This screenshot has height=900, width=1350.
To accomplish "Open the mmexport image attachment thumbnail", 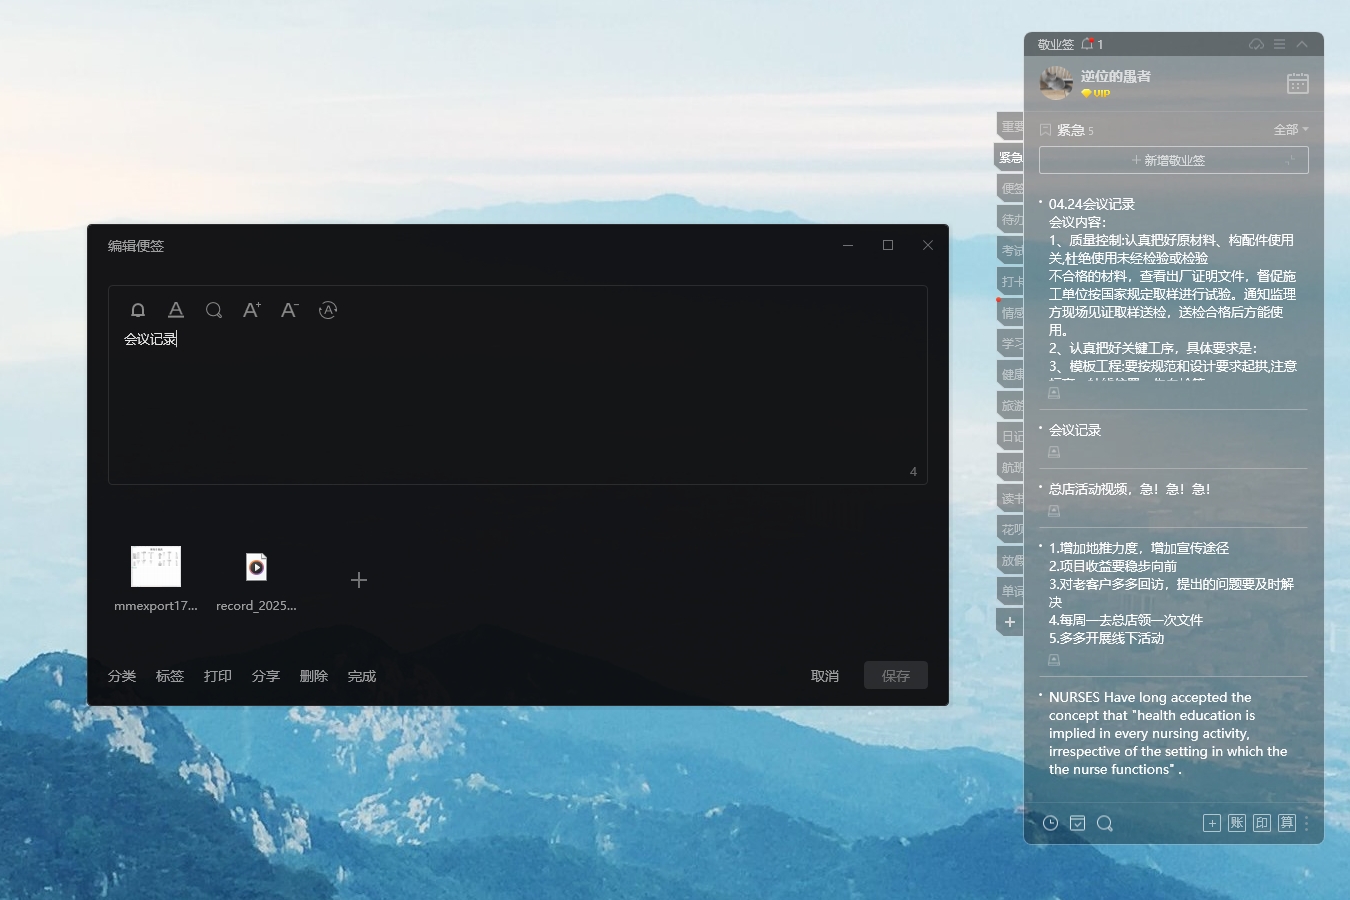I will 156,567.
